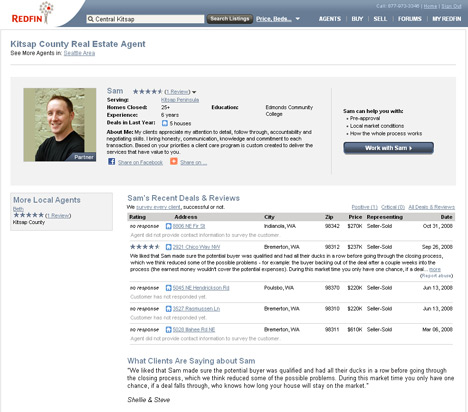The width and height of the screenshot is (468, 412).
Task: Click the Central Kitsap search field
Action: [145, 19]
